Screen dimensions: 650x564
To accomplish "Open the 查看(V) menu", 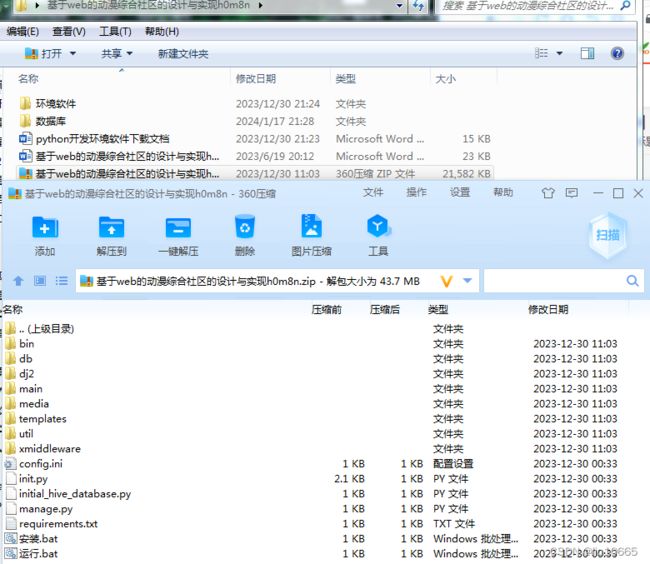I will pos(69,31).
